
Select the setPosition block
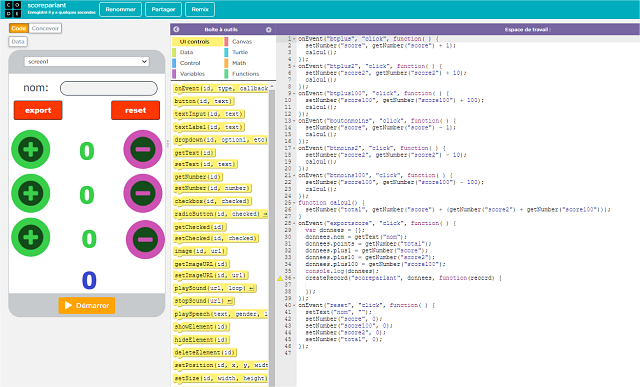pos(221,365)
